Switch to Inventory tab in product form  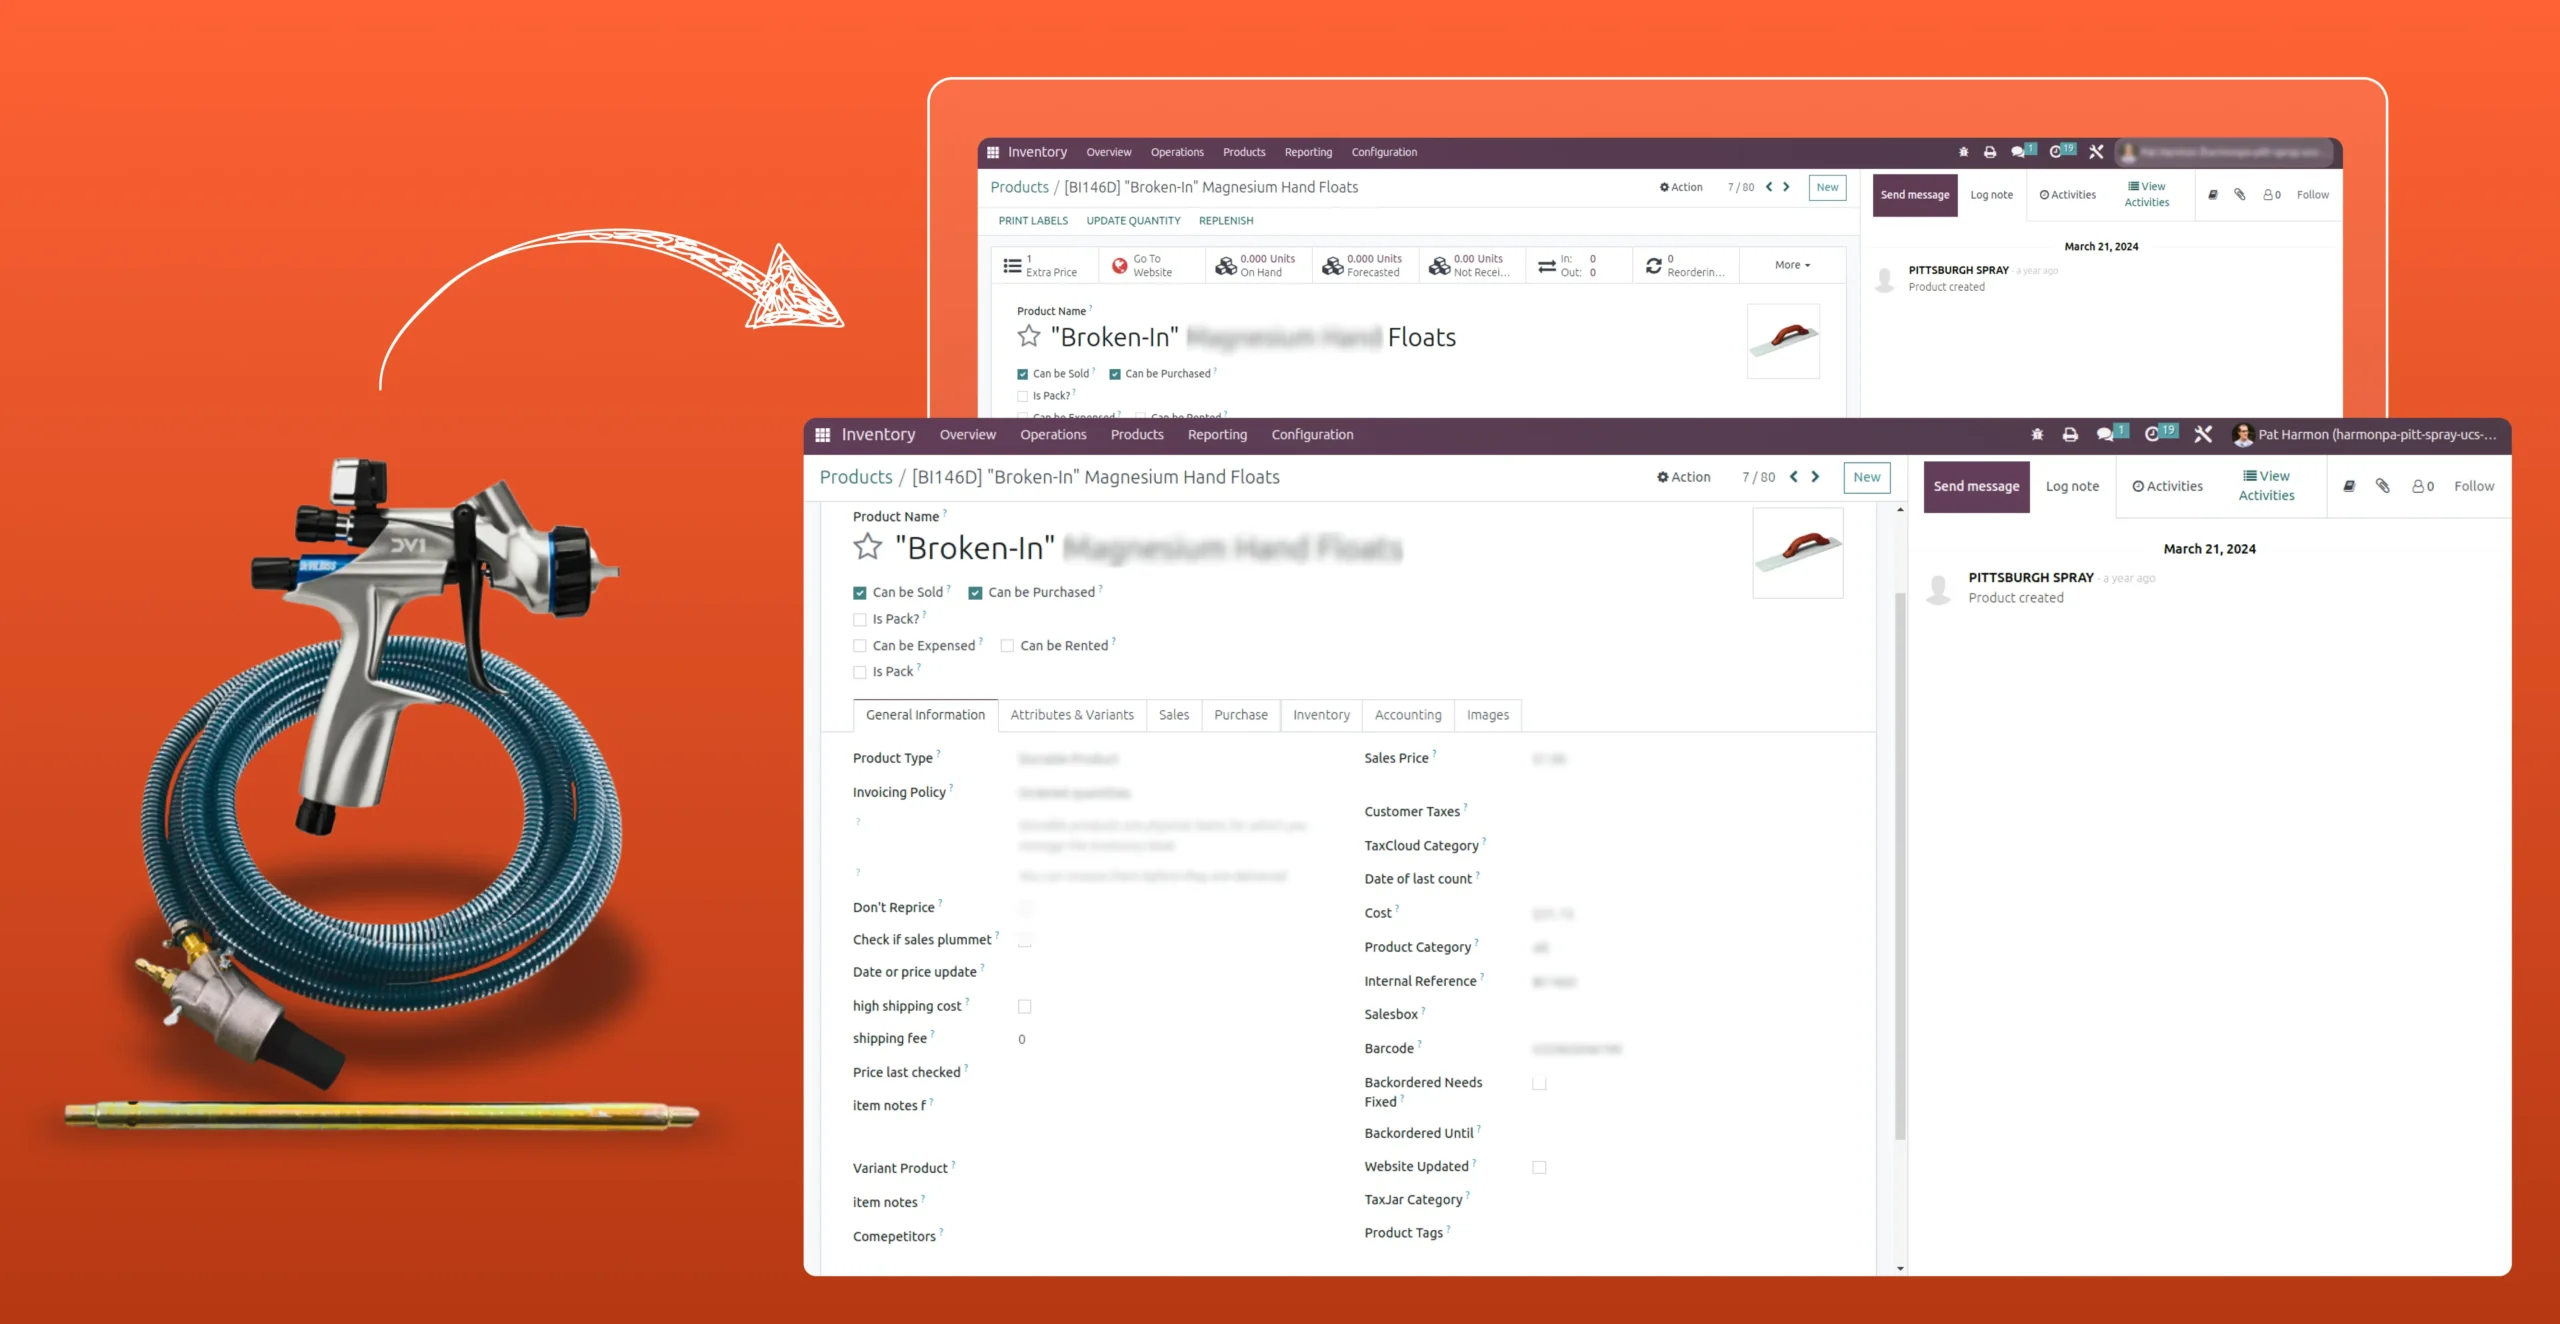point(1321,715)
